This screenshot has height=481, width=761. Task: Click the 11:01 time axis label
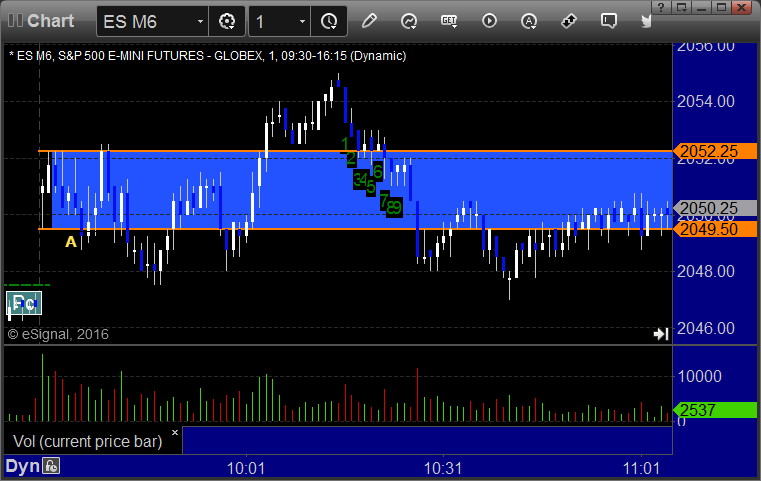[641, 468]
